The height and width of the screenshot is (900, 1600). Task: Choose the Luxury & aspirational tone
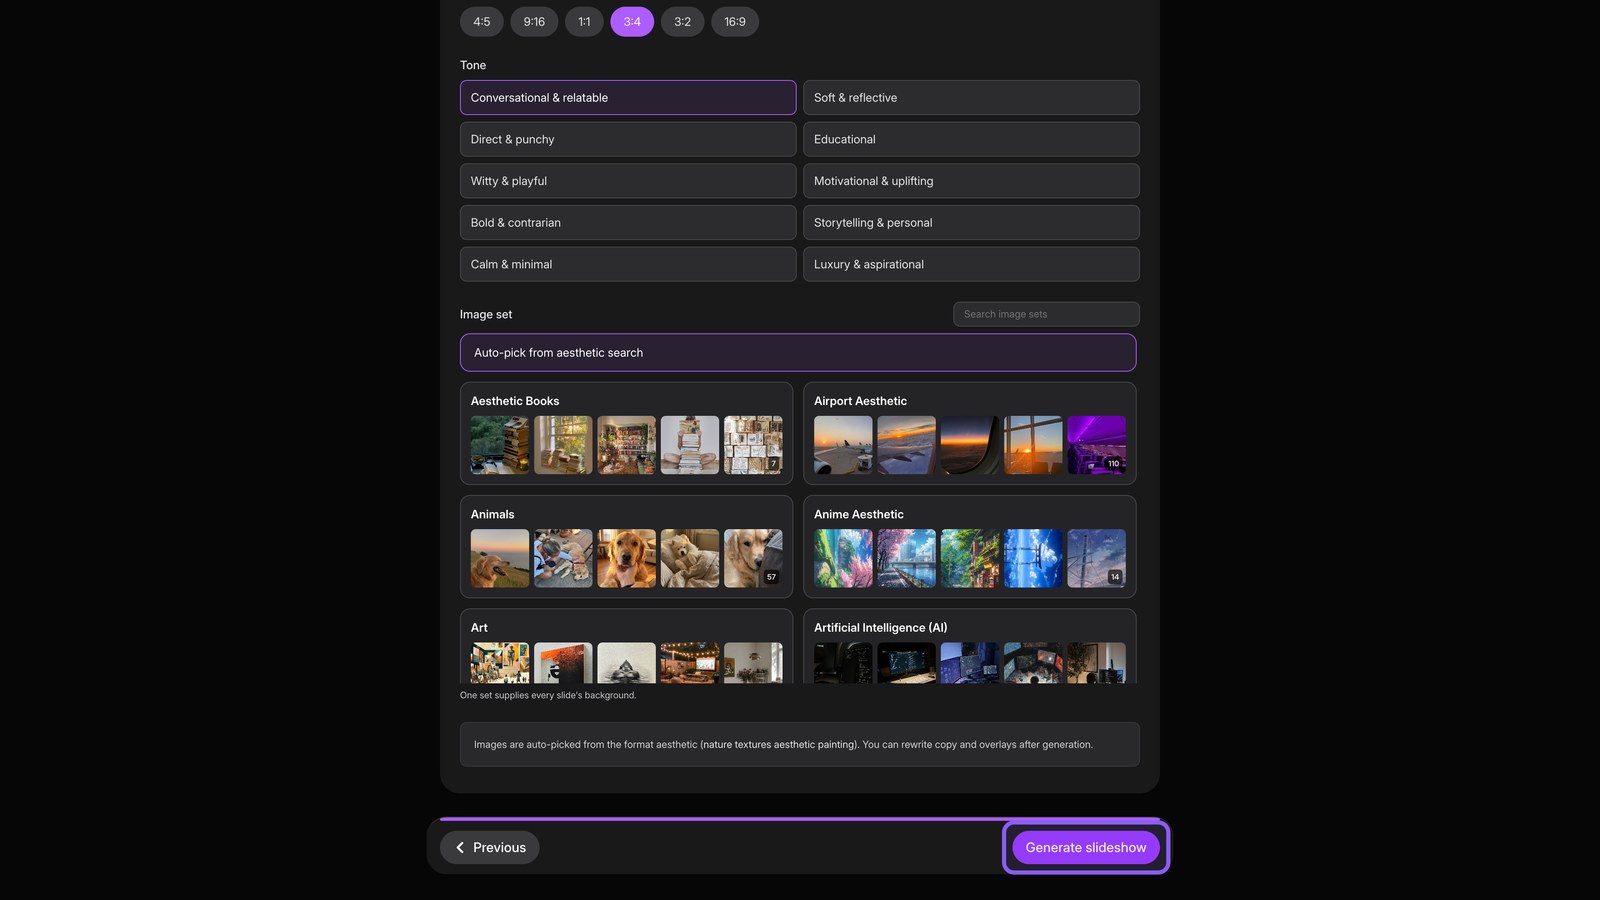coord(971,264)
